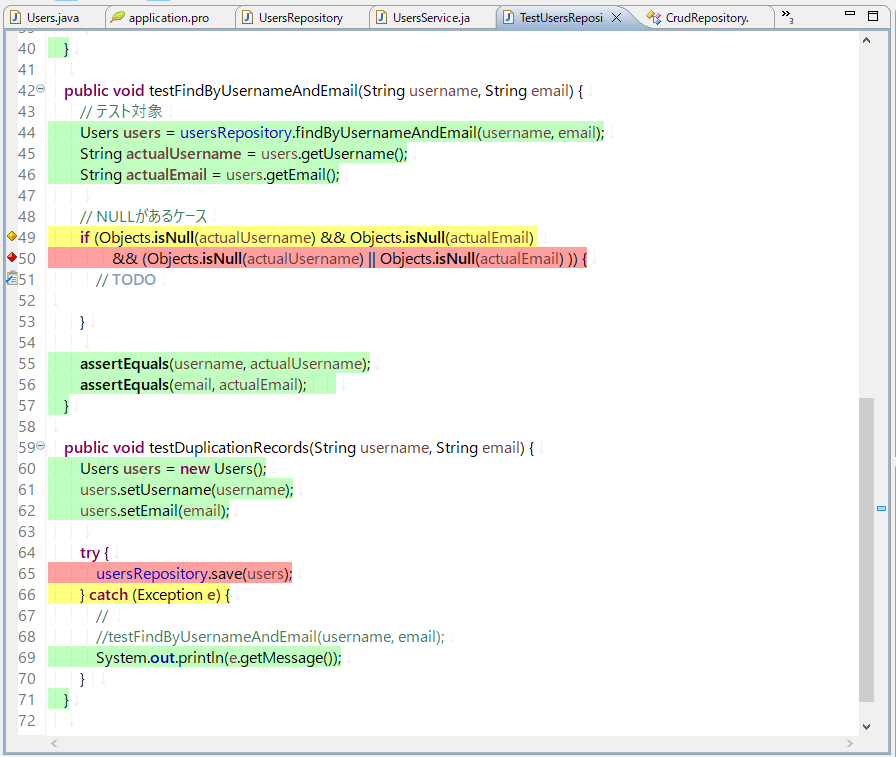Maximize the editor area
This screenshot has width=896, height=757.
pos(873,16)
